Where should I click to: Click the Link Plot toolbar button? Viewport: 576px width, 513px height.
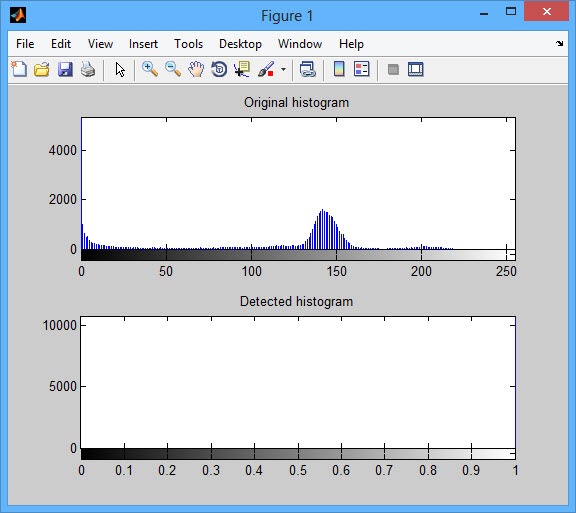pyautogui.click(x=307, y=69)
